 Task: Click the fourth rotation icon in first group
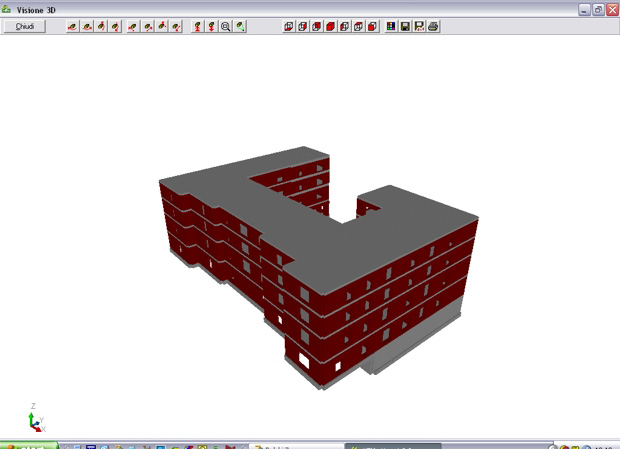click(x=115, y=26)
